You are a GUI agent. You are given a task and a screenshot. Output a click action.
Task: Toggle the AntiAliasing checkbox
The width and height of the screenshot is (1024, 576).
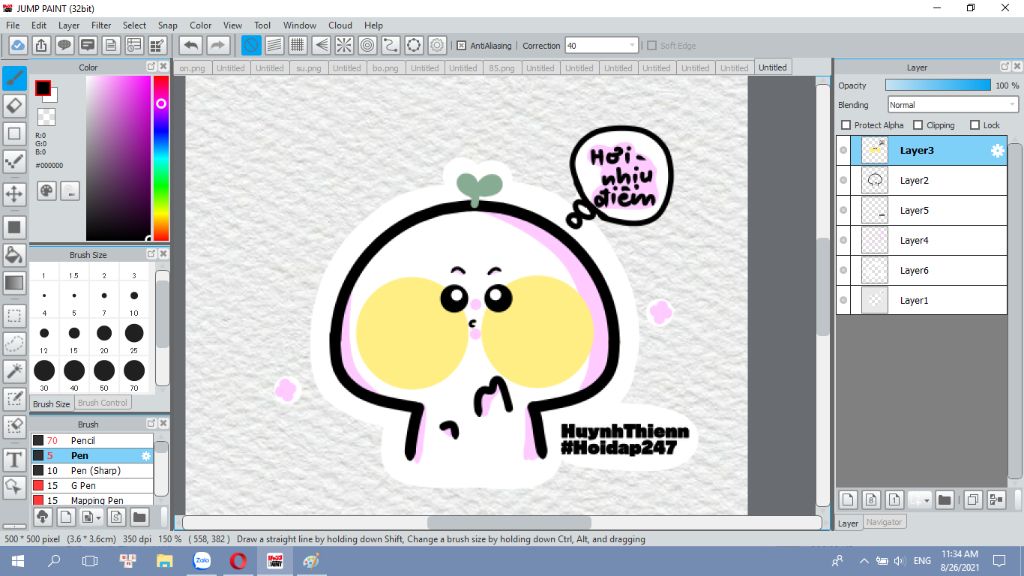pyautogui.click(x=461, y=46)
